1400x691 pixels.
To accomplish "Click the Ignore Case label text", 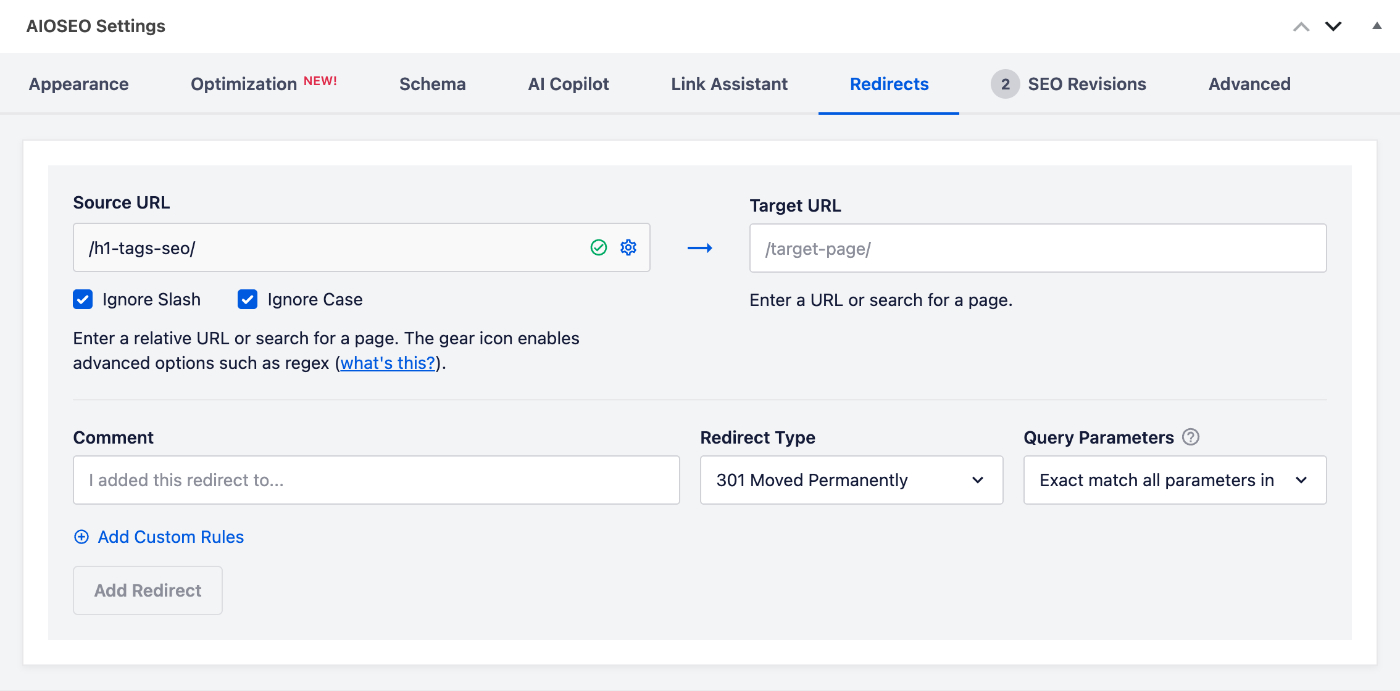I will [315, 299].
